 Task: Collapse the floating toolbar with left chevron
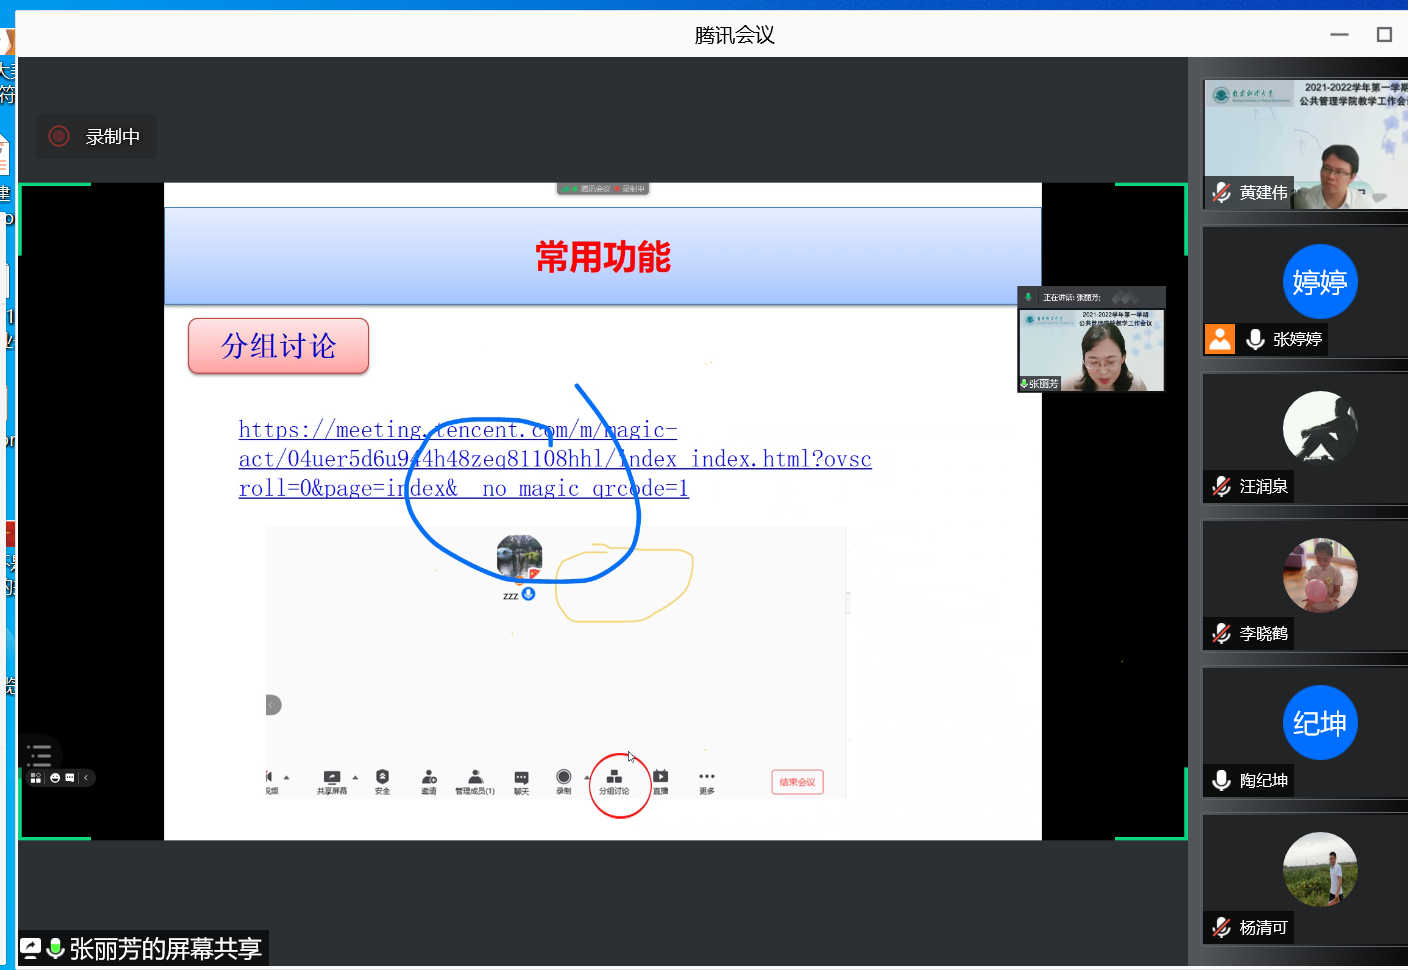pos(86,777)
